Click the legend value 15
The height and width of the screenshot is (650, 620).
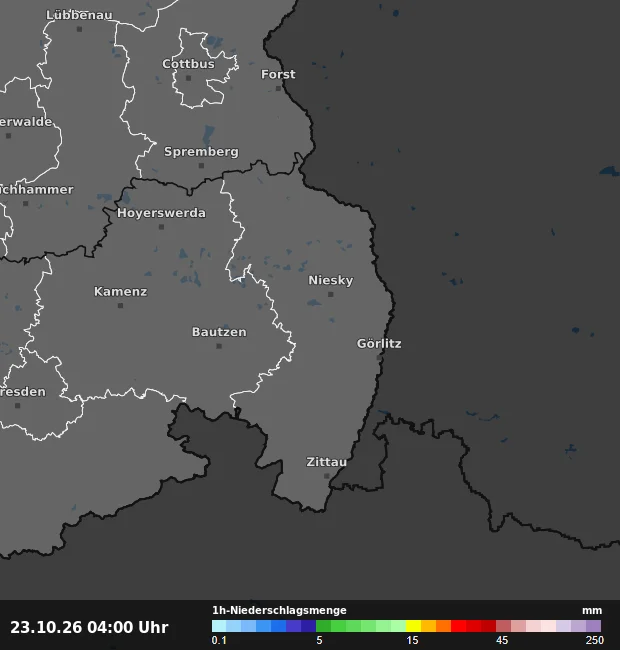tap(412, 640)
